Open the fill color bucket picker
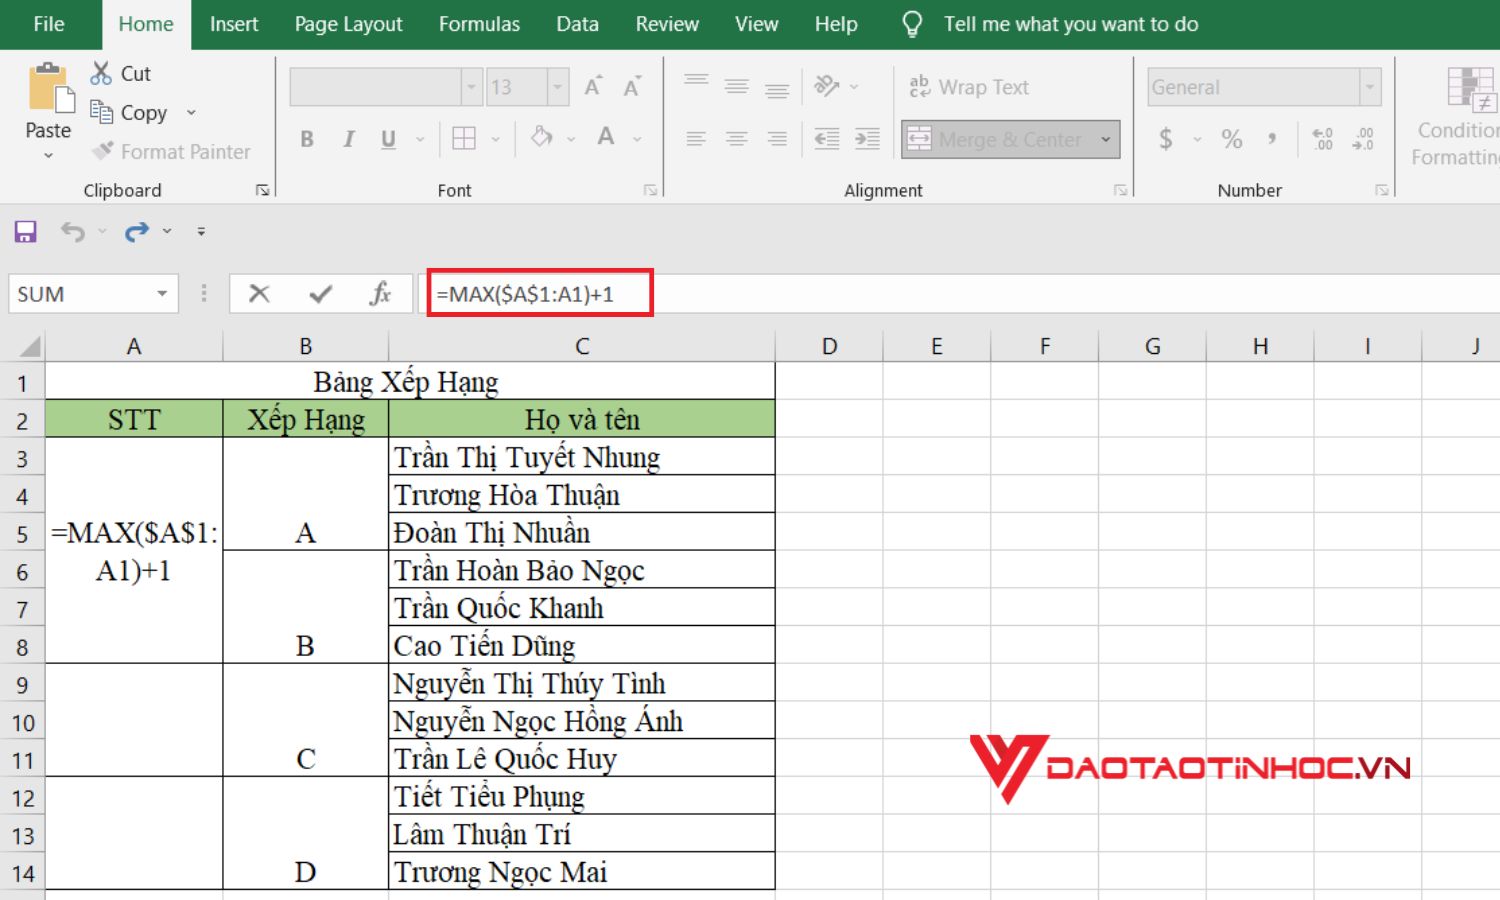Viewport: 1500px width, 900px height. coord(542,137)
